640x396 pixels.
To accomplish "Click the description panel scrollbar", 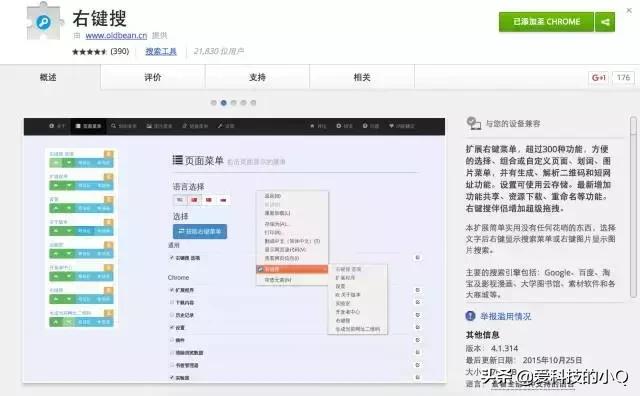I will point(633,206).
